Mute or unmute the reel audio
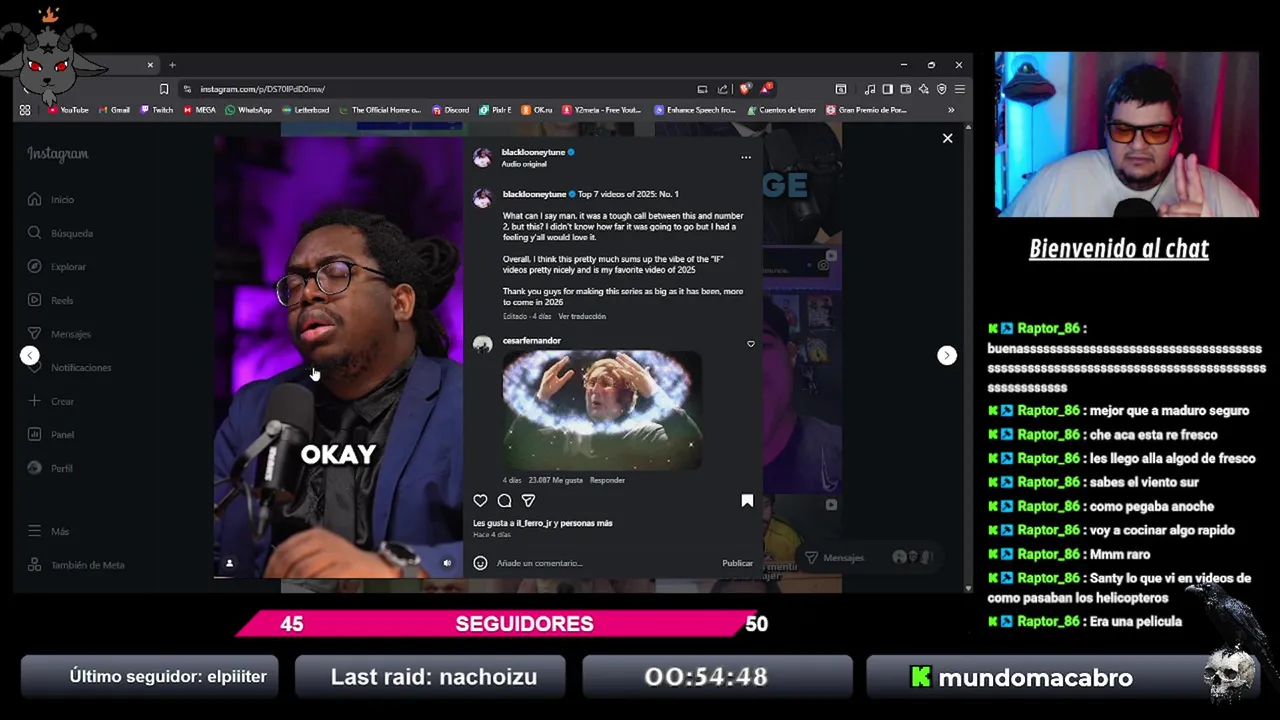The image size is (1280, 720). coord(447,563)
